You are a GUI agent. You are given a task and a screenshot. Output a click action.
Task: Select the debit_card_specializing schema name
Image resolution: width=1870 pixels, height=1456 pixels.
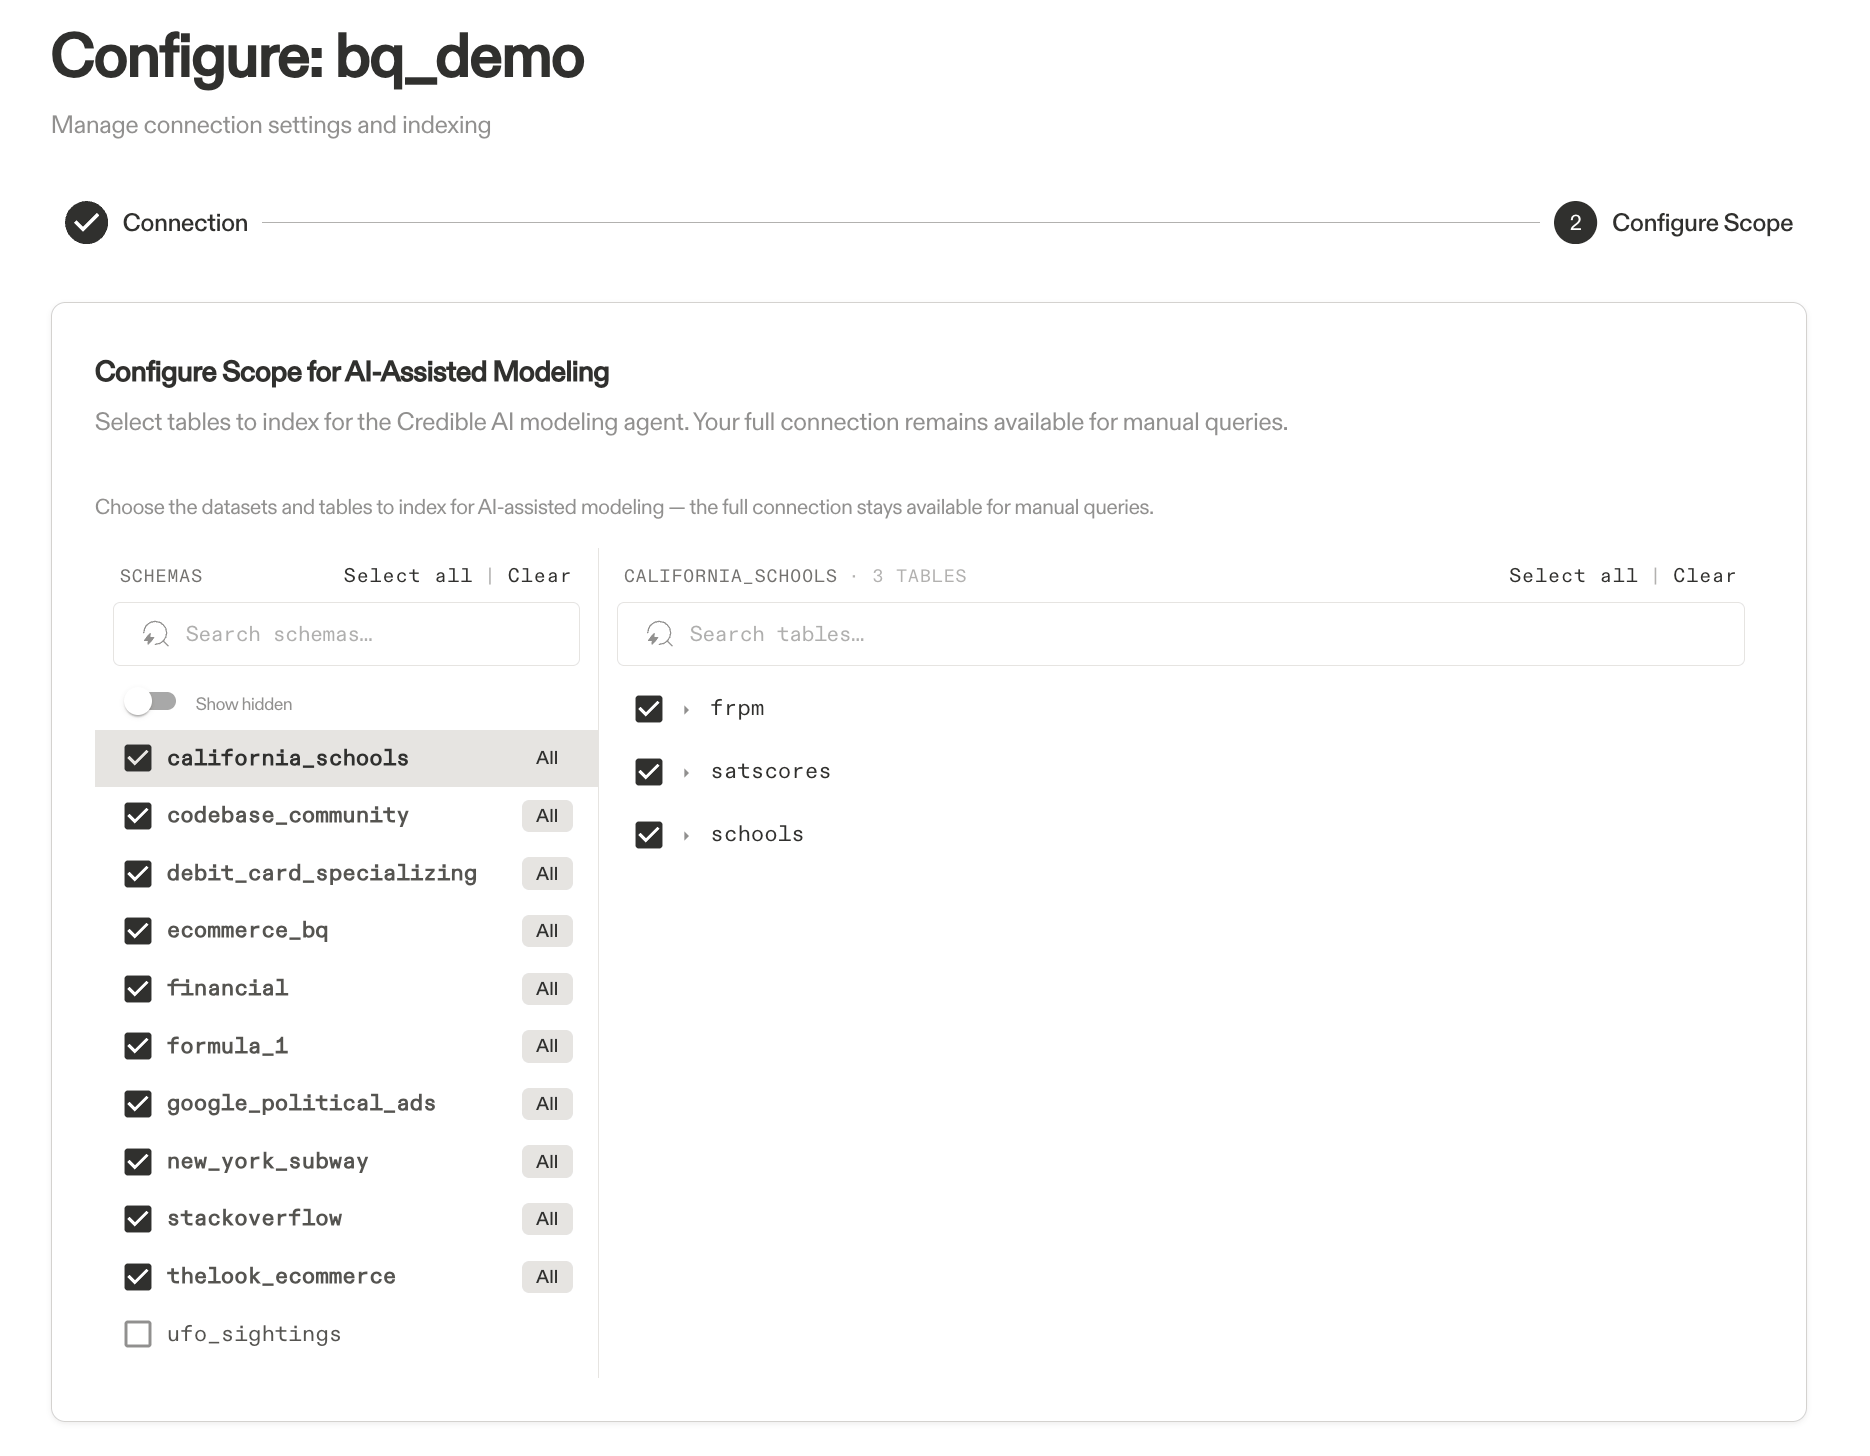pos(322,874)
